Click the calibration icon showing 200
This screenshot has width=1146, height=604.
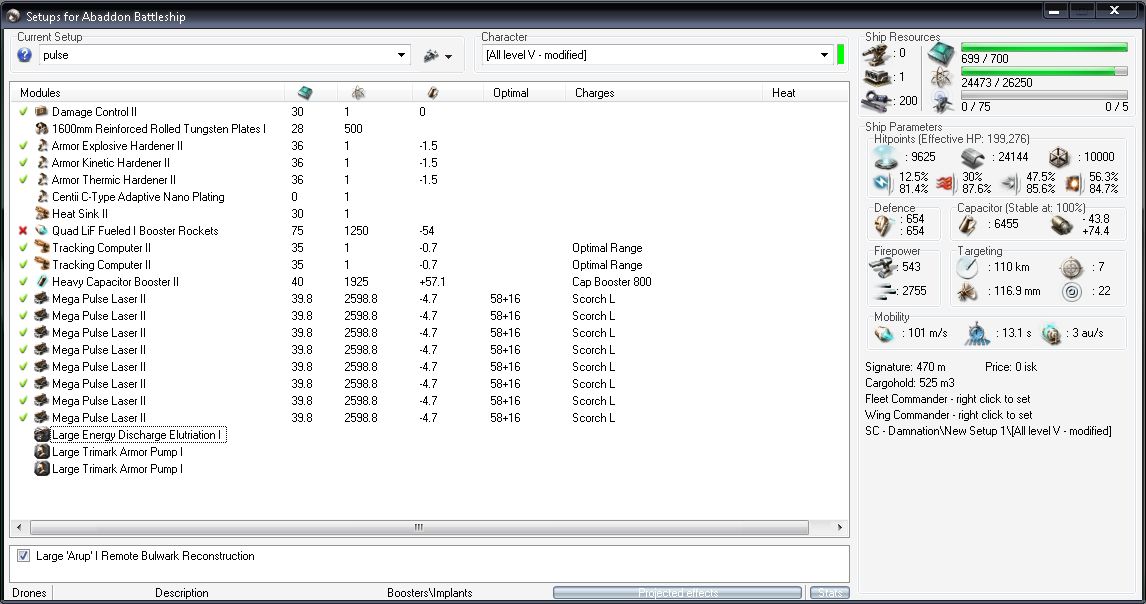click(876, 101)
